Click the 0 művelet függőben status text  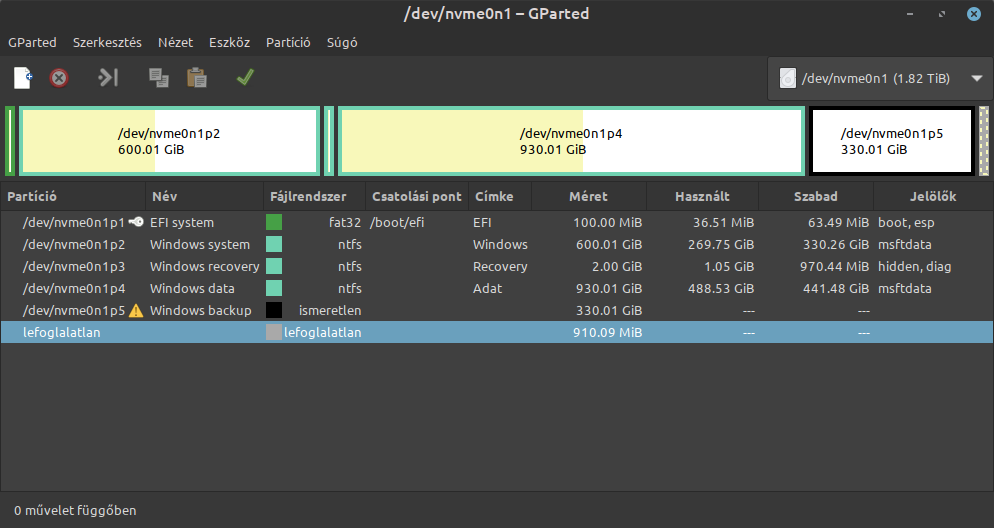[x=75, y=510]
